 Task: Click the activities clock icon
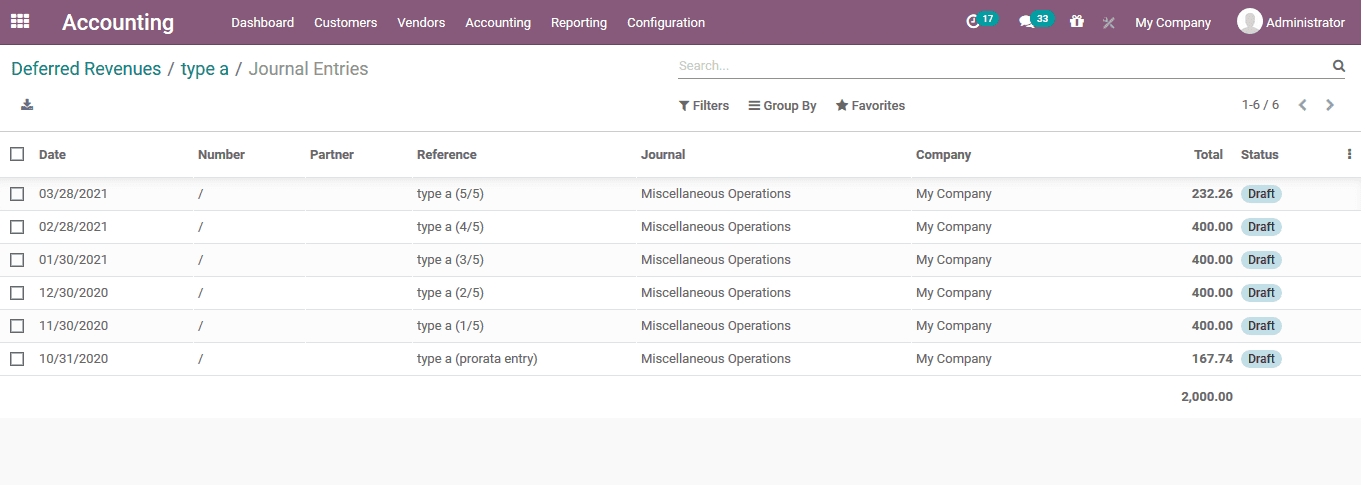click(973, 22)
